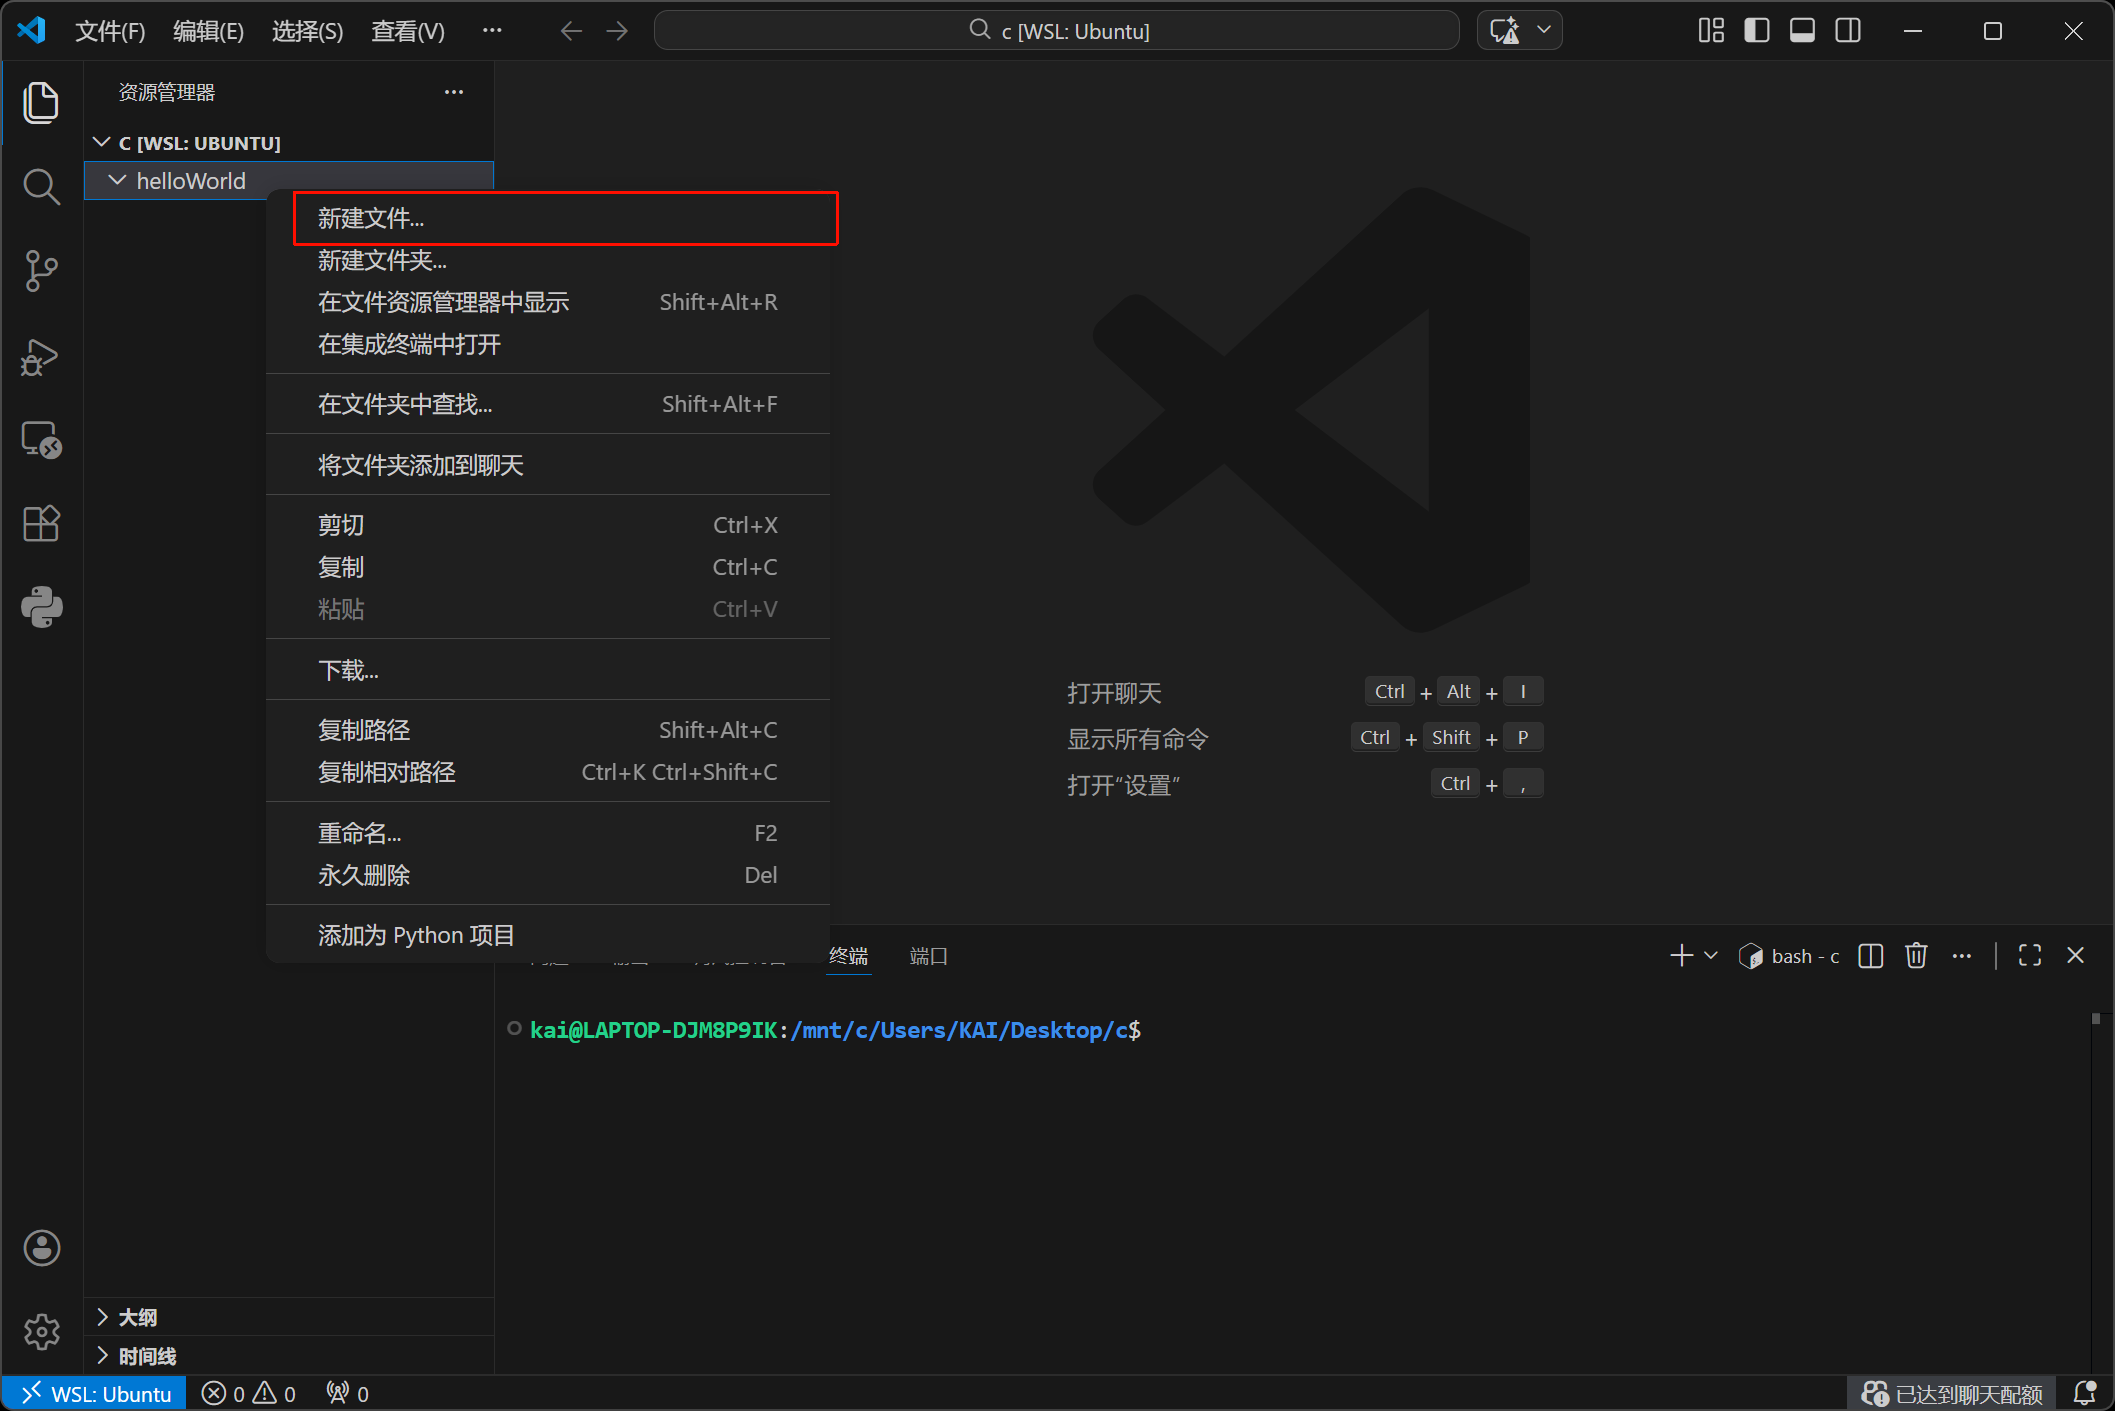Open the Python sidebar icon
Image resolution: width=2115 pixels, height=1411 pixels.
41,607
